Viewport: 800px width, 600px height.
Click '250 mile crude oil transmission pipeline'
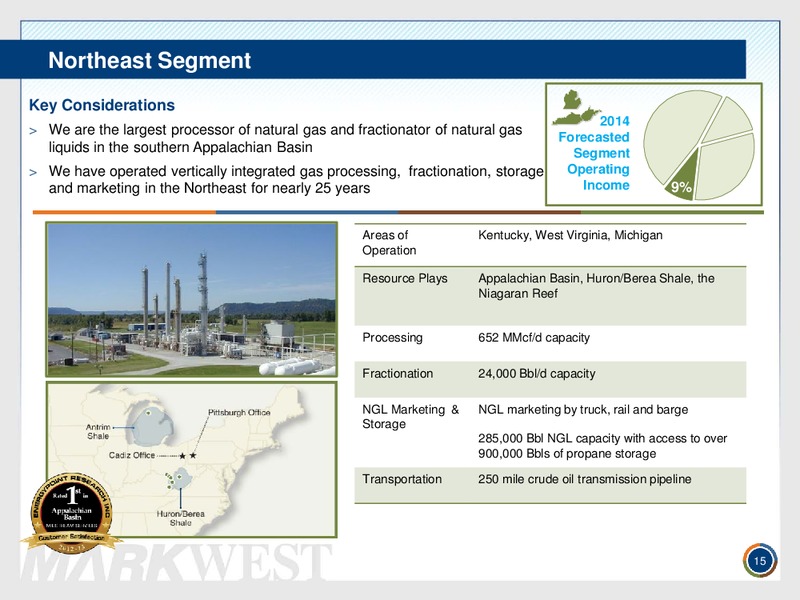pyautogui.click(x=585, y=480)
